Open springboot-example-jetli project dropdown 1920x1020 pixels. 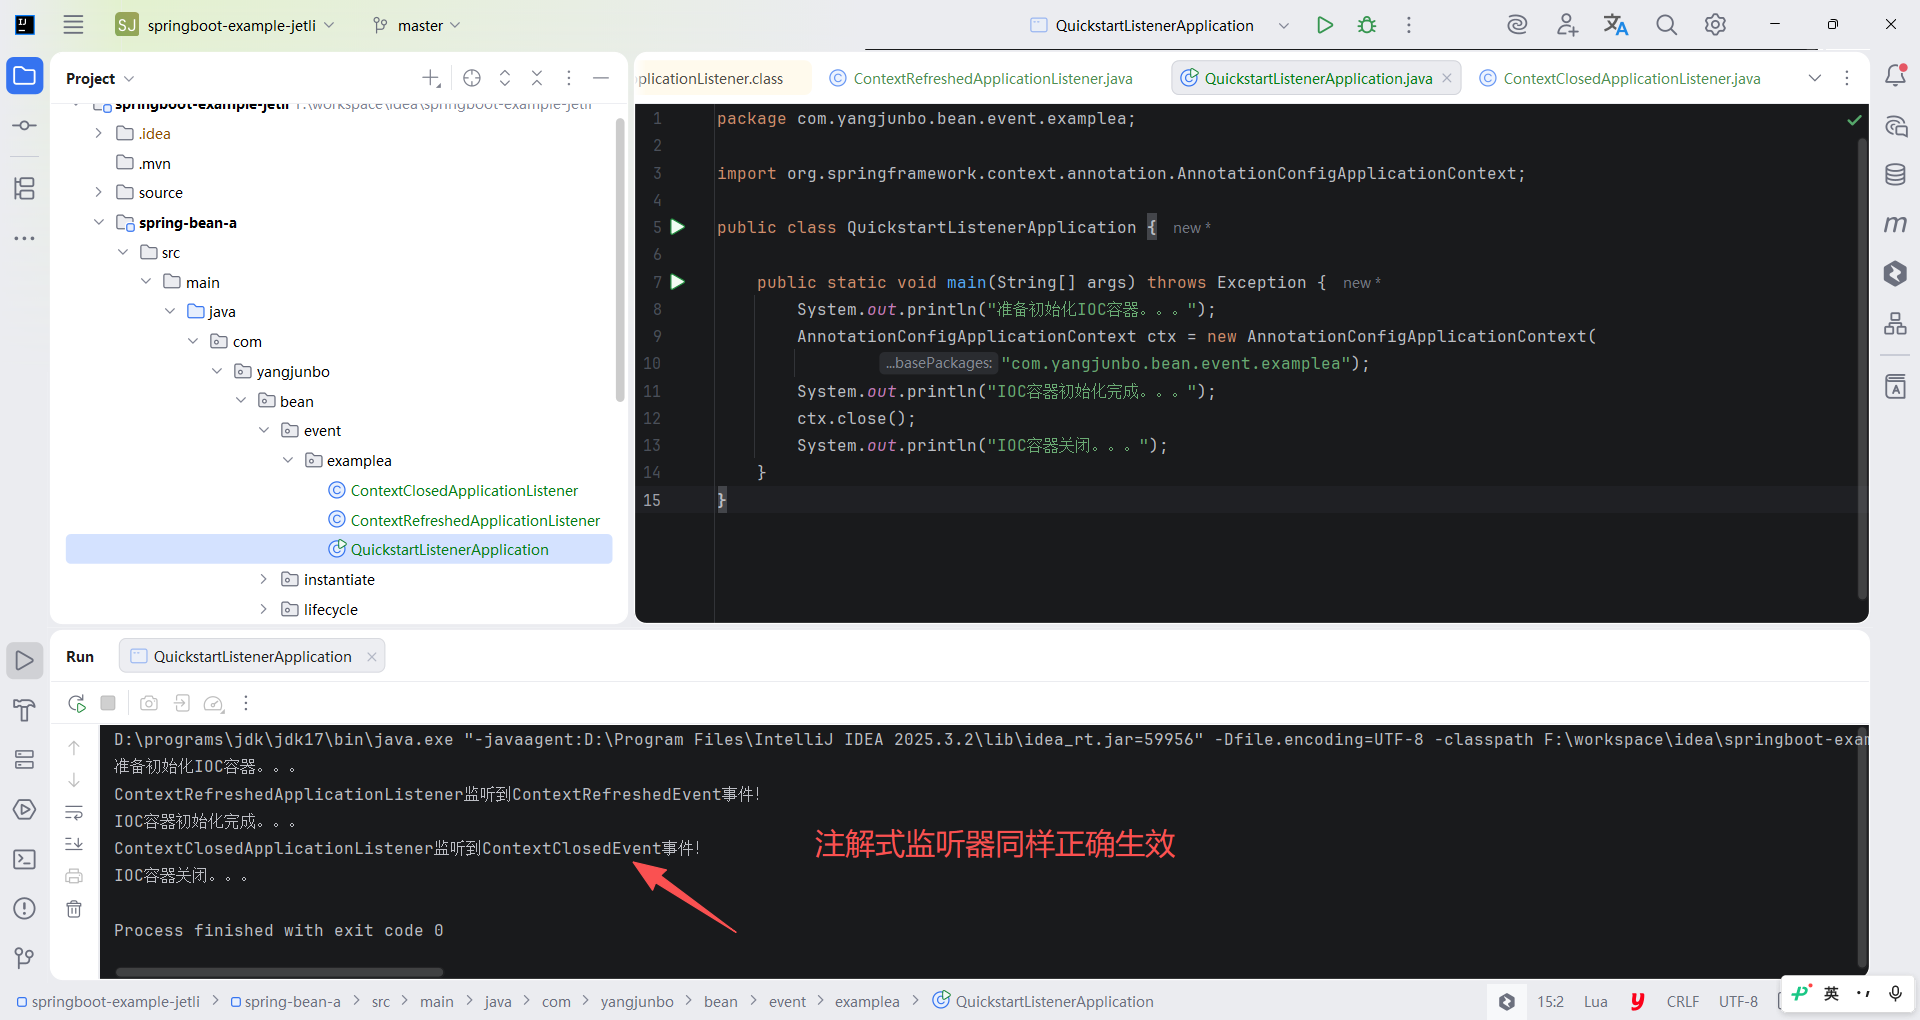226,25
